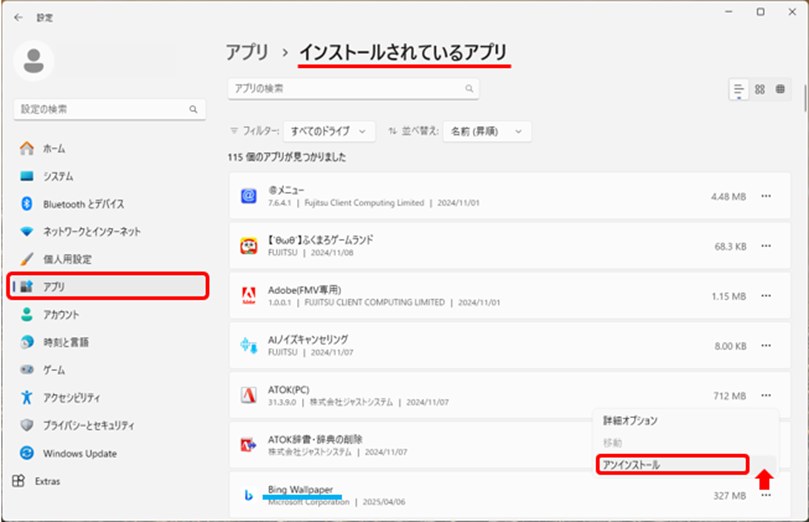Screen dimensions: 809x522
Task: Click the Bing Wallpaper app name
Action: [x=300, y=490]
